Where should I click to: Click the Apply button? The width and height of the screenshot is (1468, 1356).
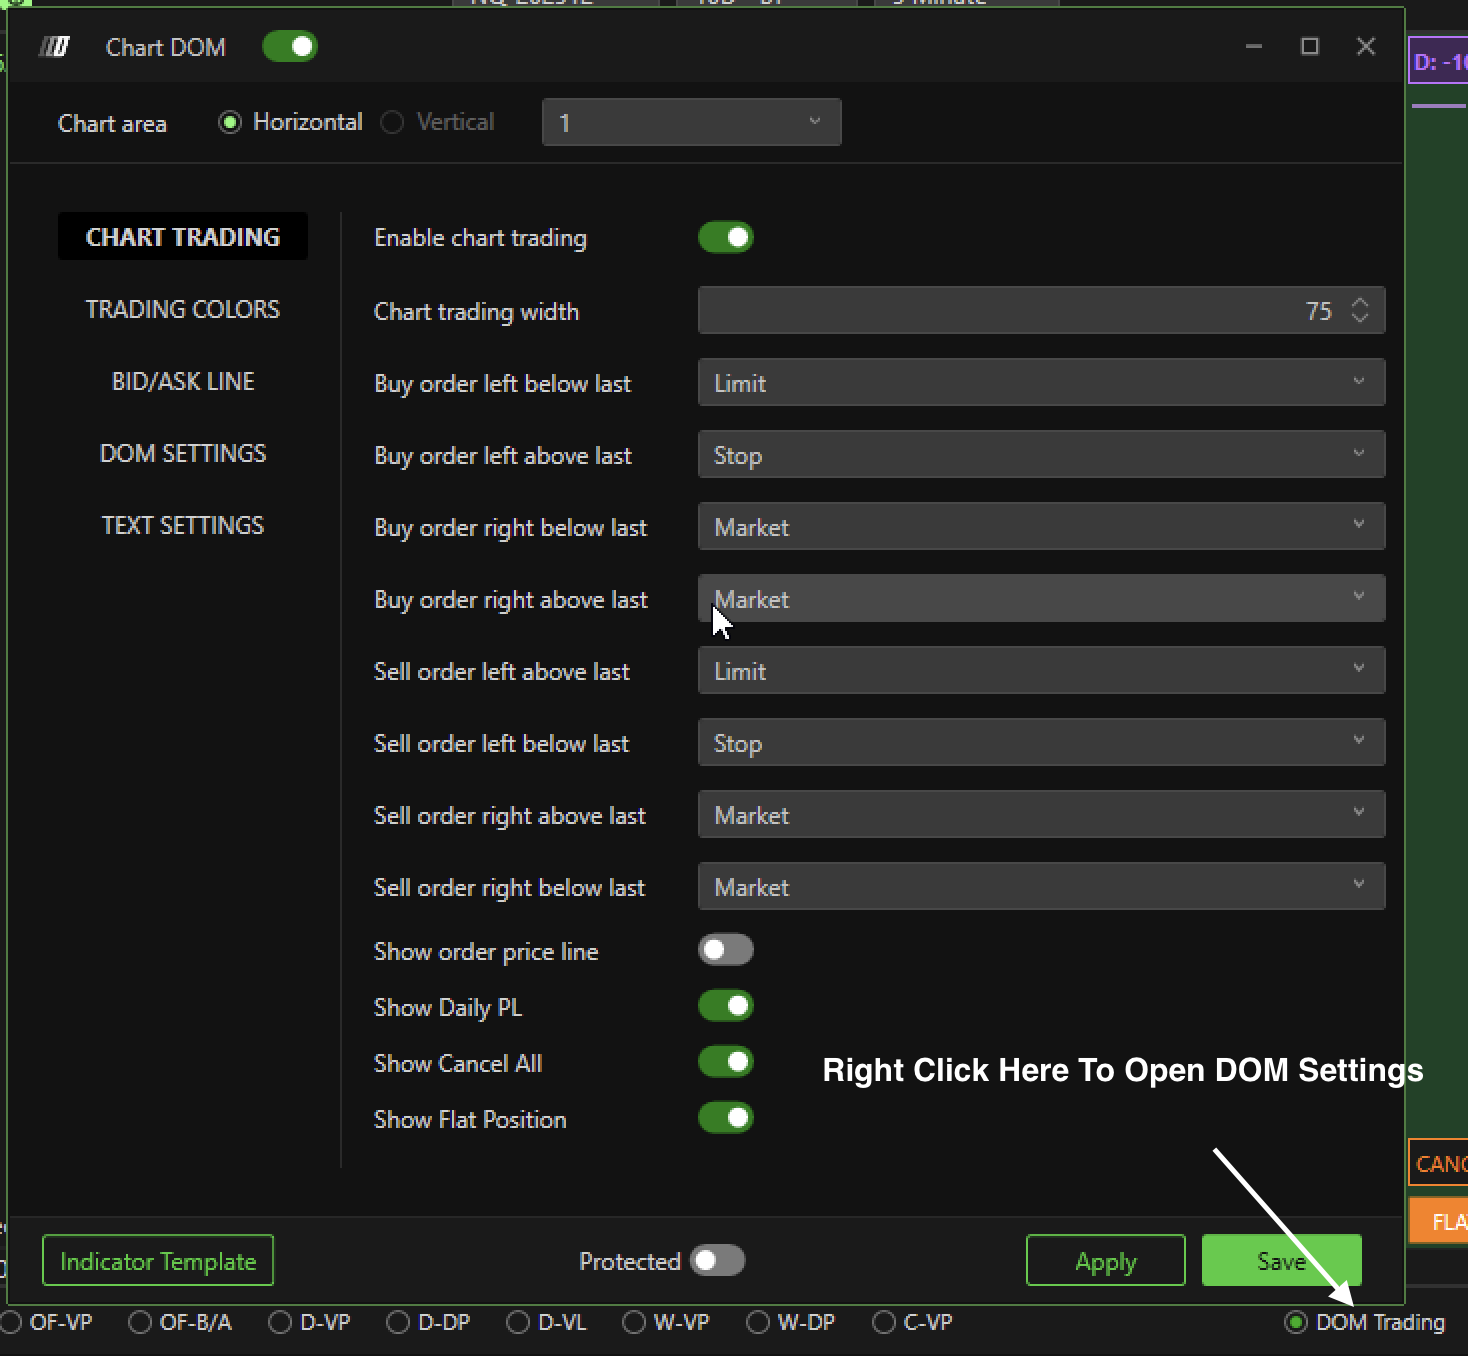pyautogui.click(x=1105, y=1261)
